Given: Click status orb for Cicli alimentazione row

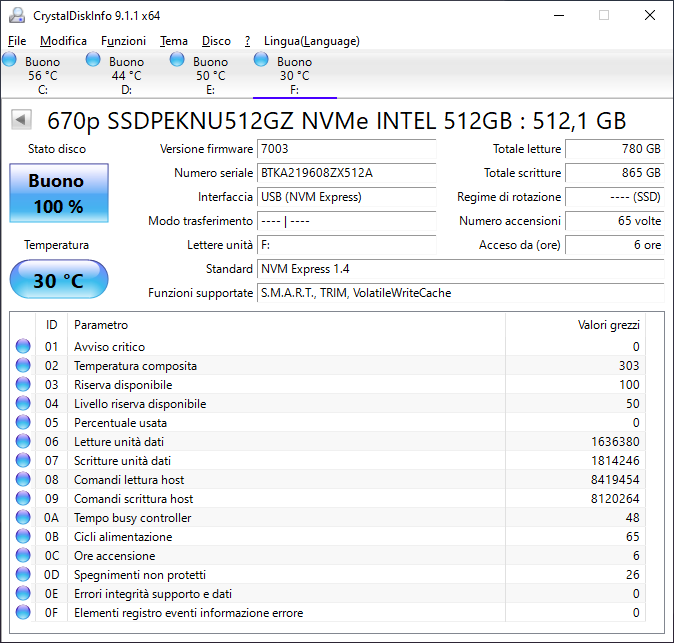Looking at the screenshot, I should tap(23, 536).
